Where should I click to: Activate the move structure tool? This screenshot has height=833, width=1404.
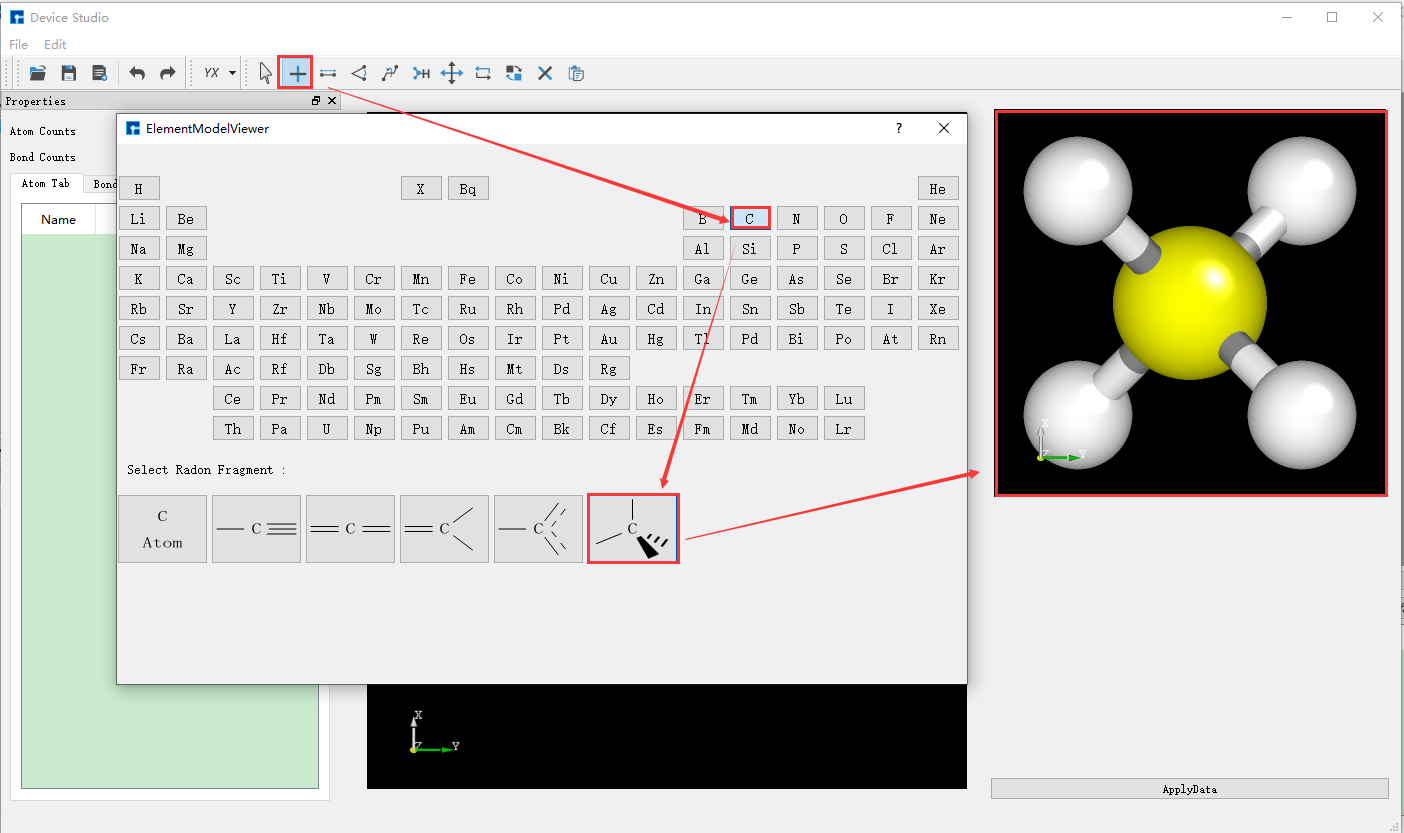(452, 72)
